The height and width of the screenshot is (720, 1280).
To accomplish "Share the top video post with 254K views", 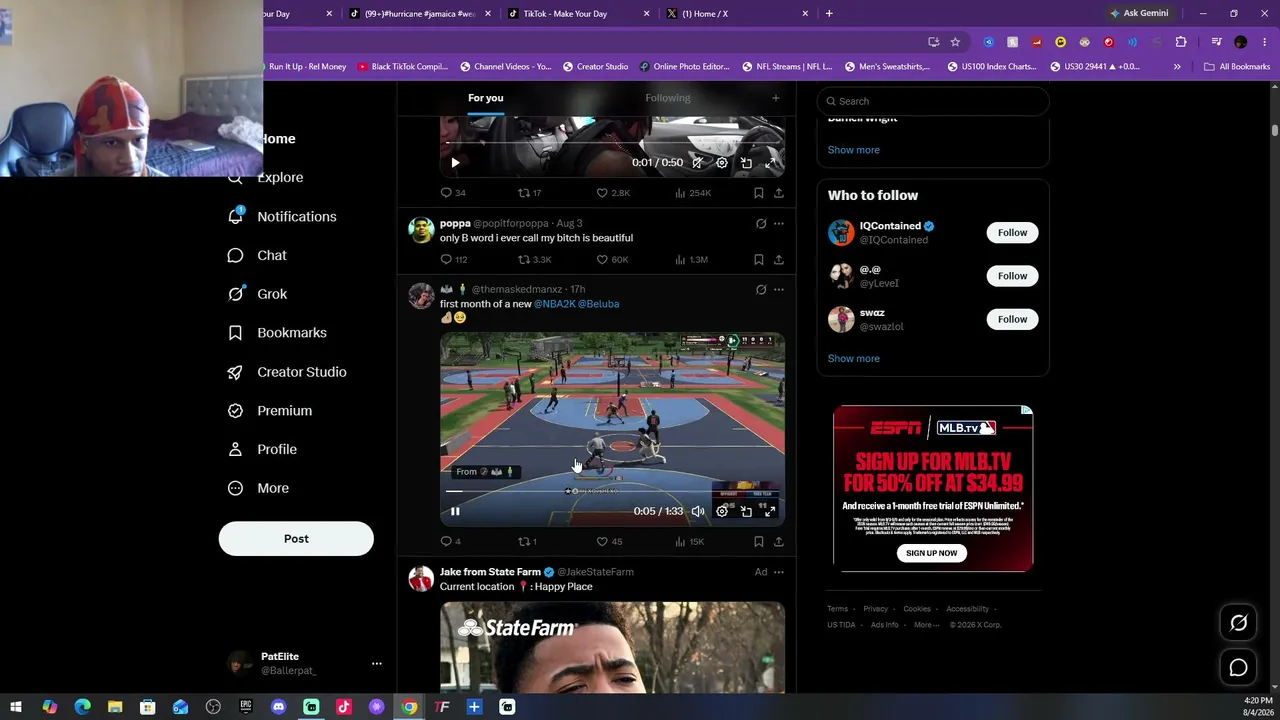I will click(x=778, y=193).
